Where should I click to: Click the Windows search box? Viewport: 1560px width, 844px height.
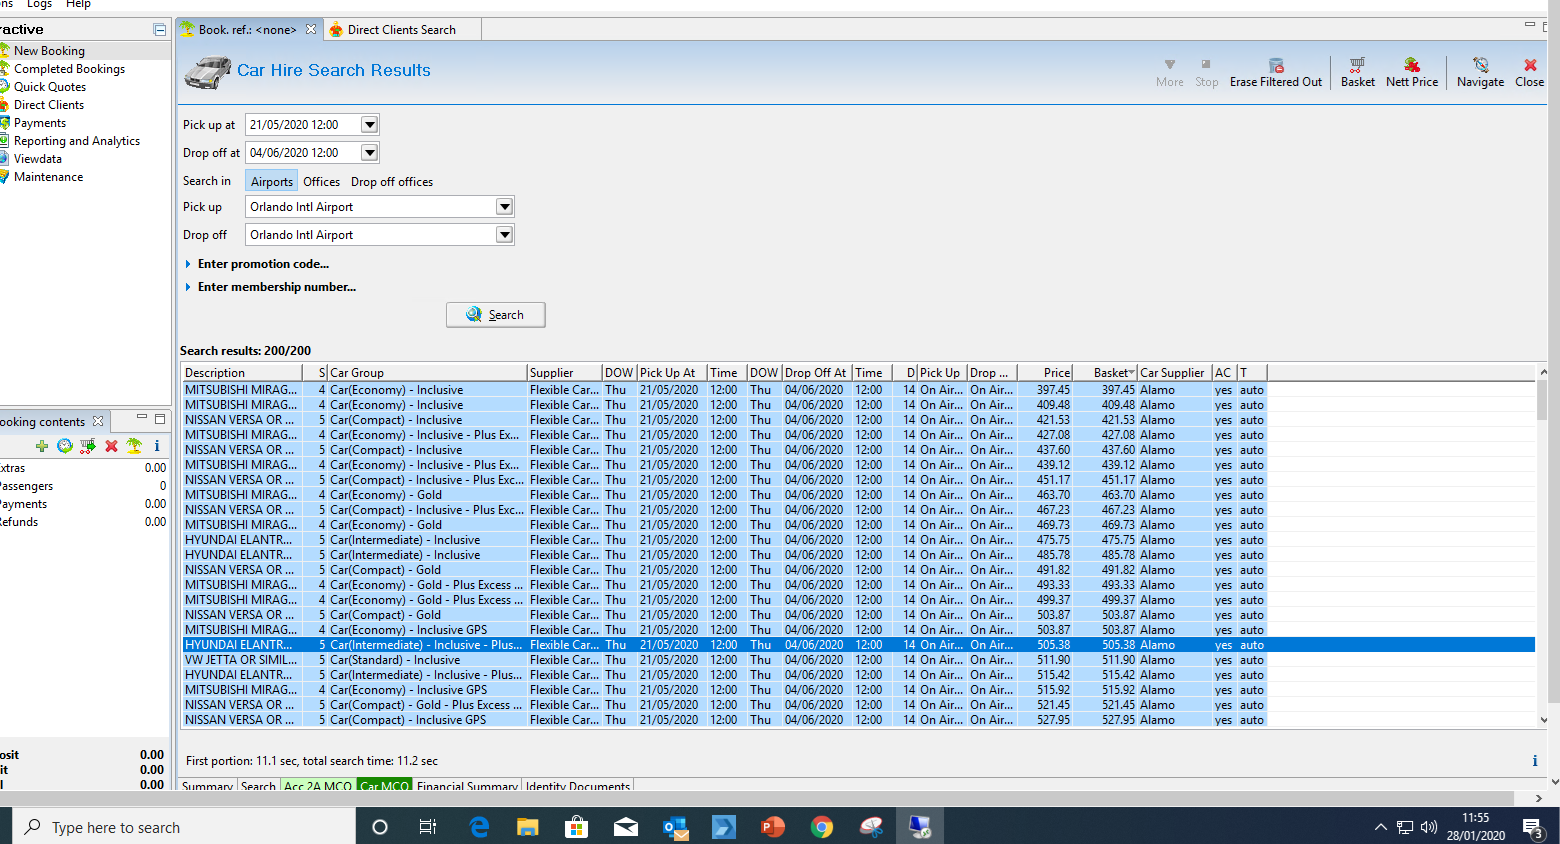coord(184,827)
